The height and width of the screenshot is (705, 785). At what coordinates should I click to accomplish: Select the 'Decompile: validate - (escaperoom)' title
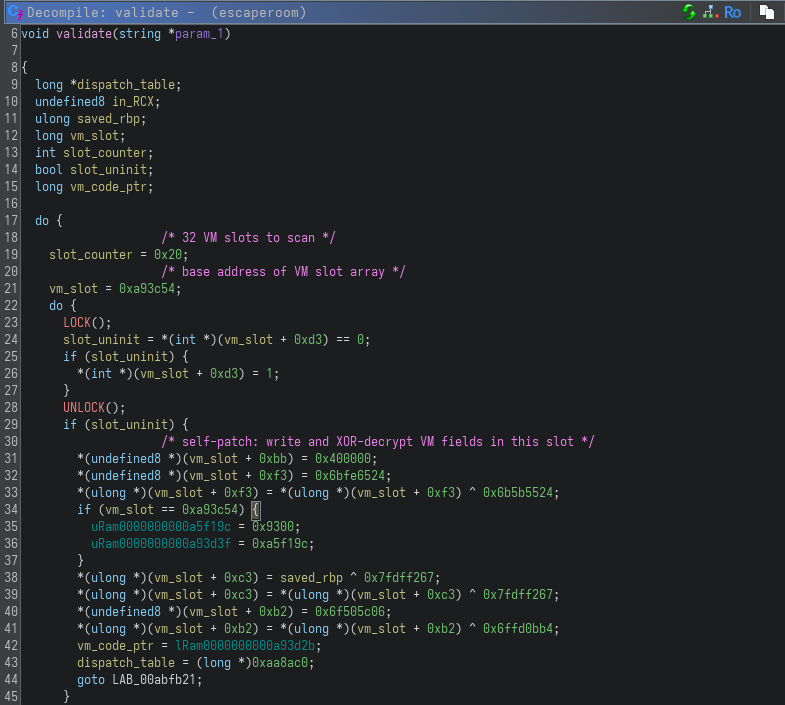point(167,13)
